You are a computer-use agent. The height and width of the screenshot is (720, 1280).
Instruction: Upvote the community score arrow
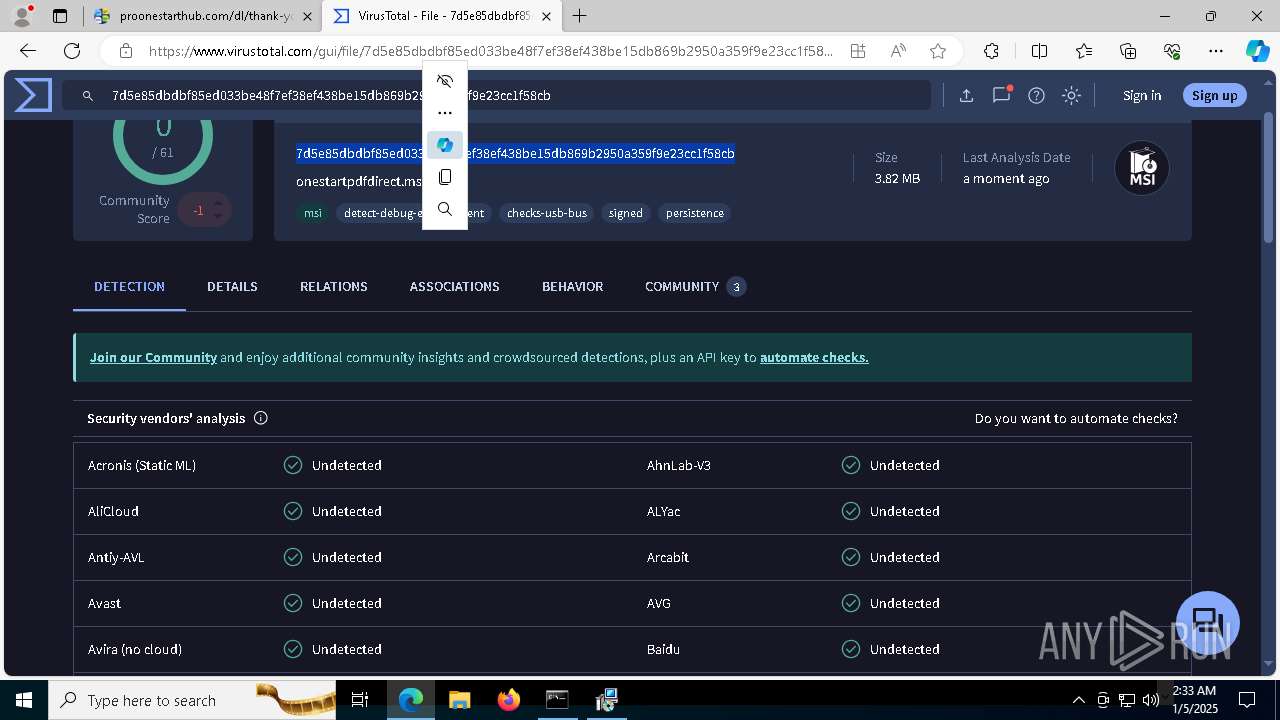[x=218, y=203]
